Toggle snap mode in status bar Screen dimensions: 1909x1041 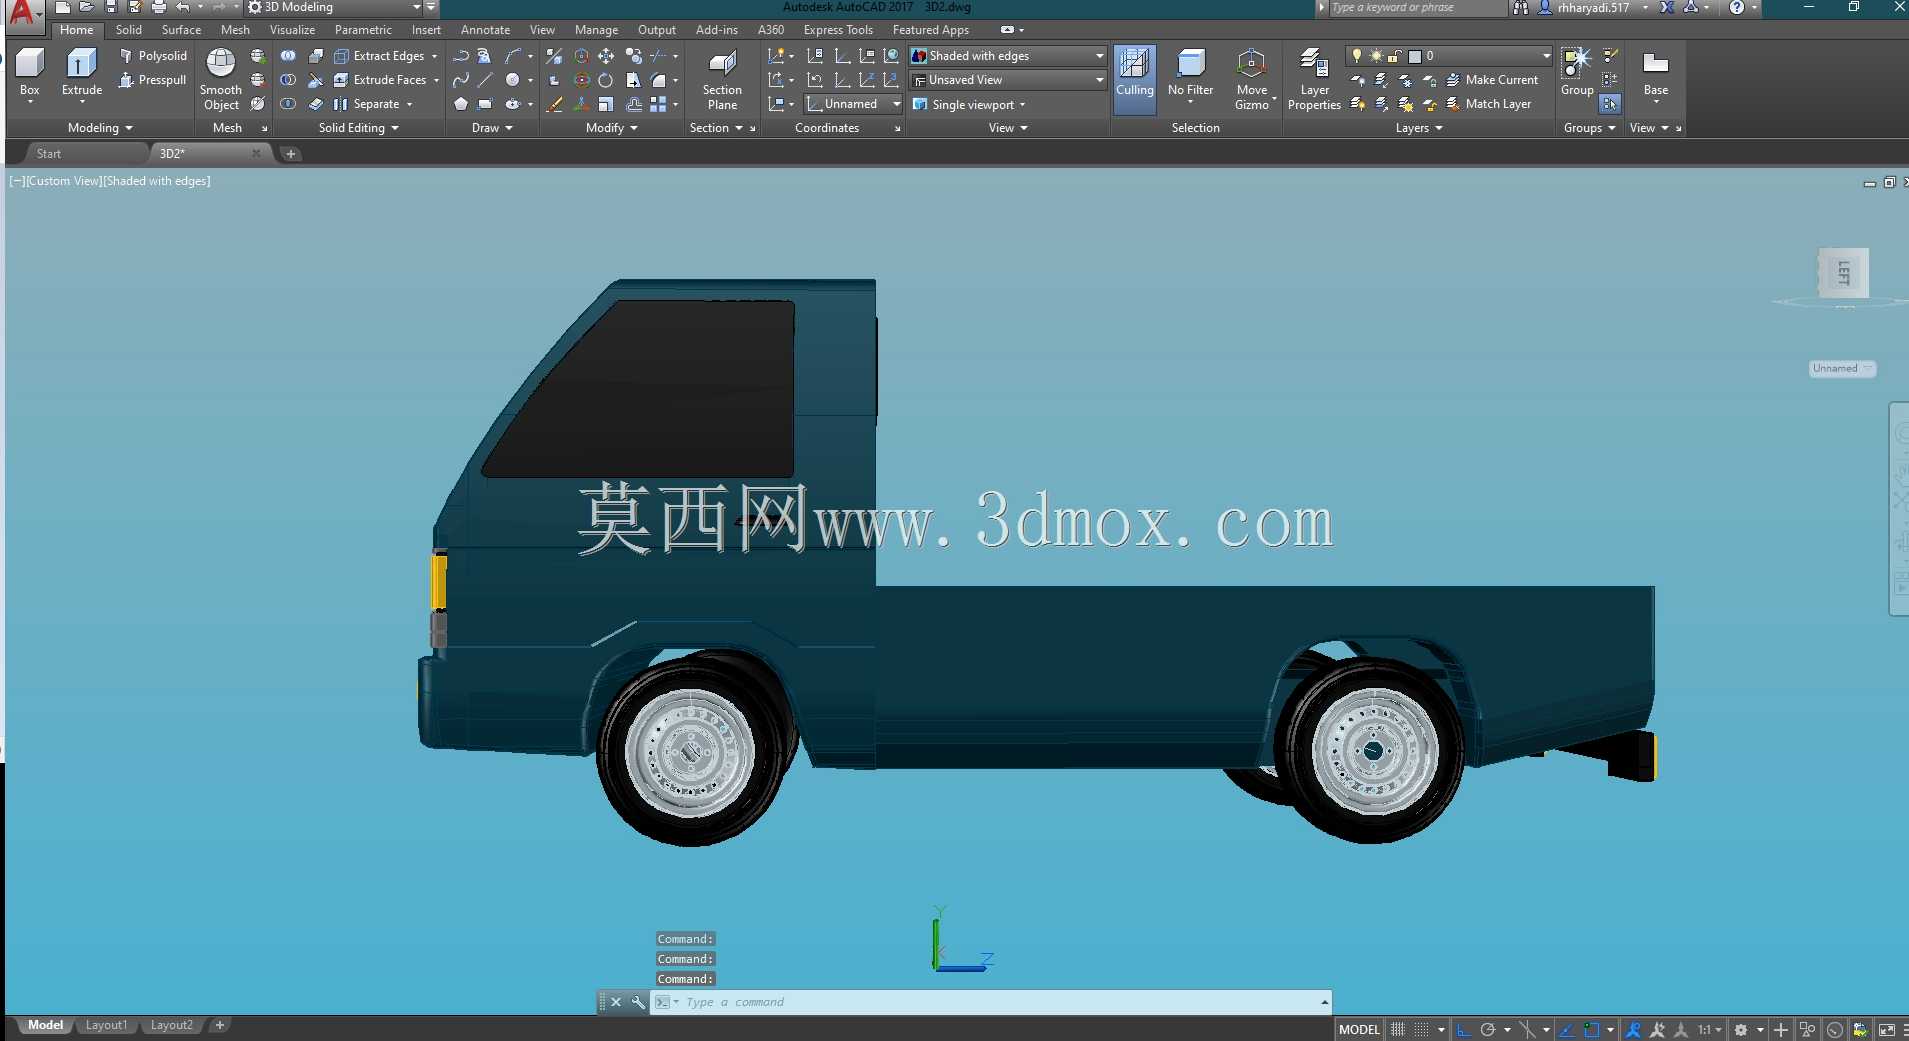[1421, 1029]
